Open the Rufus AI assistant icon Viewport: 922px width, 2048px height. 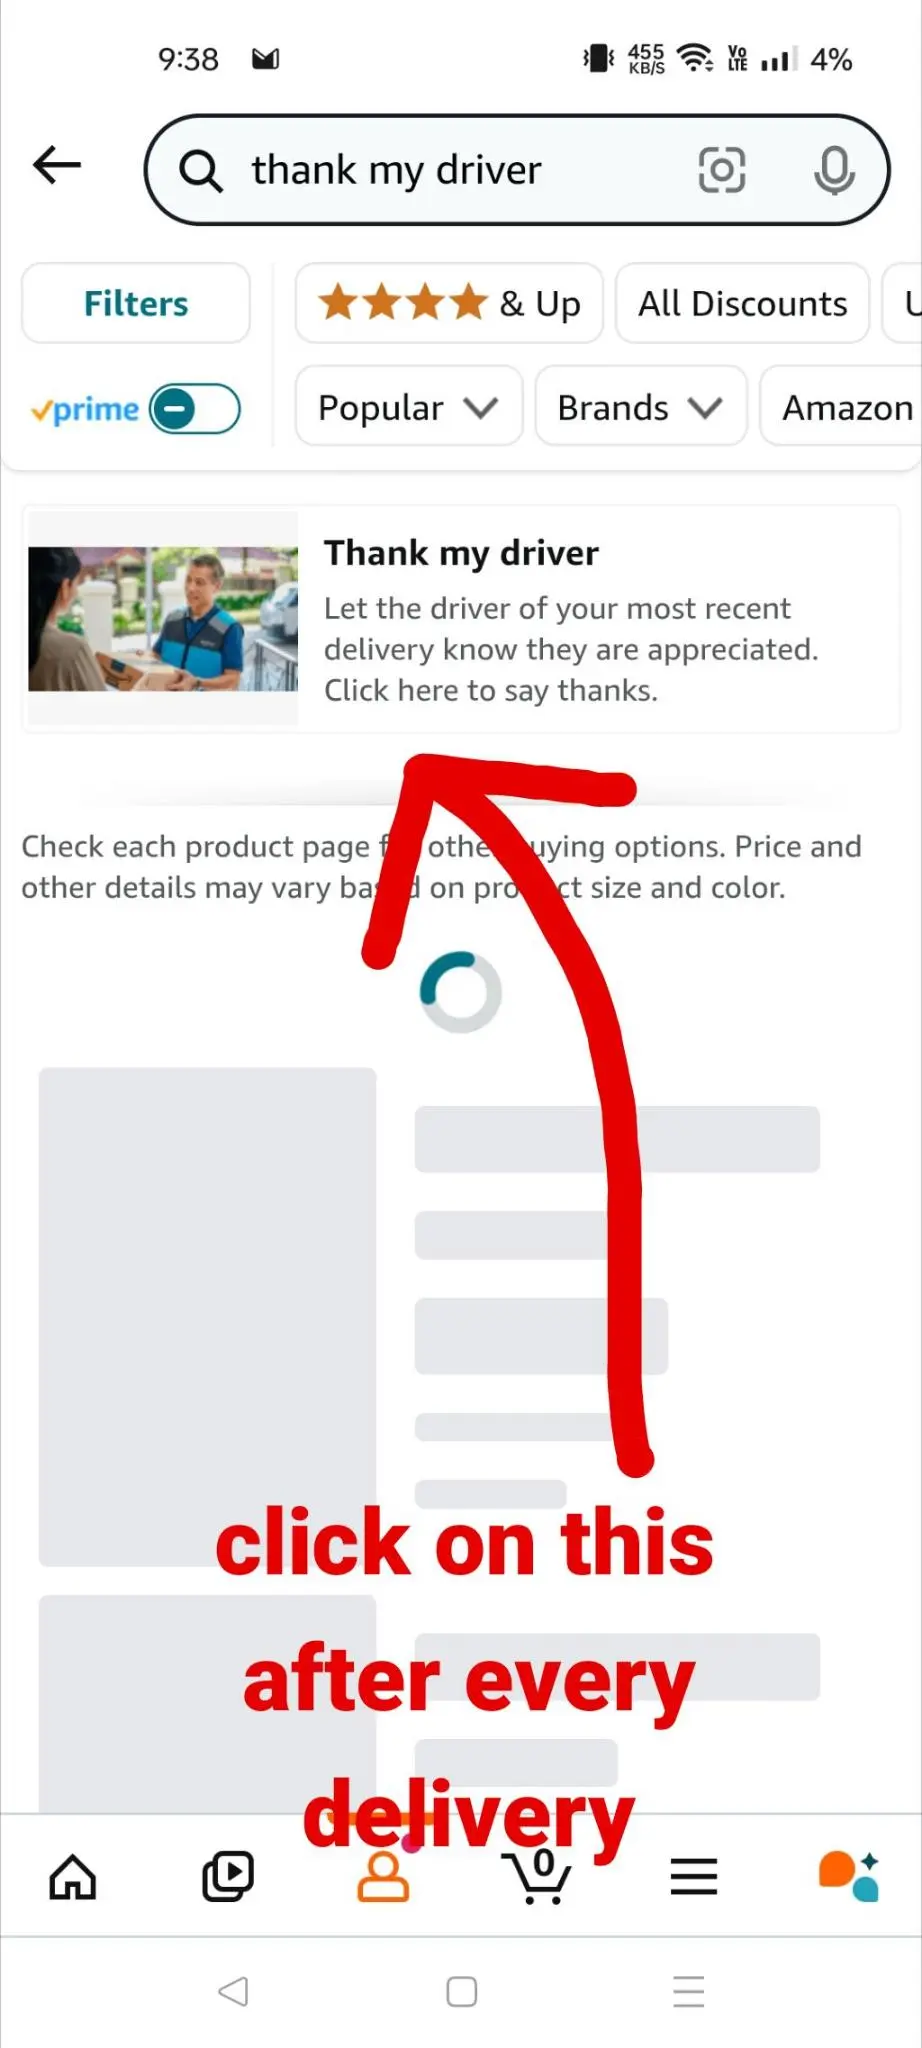(x=849, y=1877)
